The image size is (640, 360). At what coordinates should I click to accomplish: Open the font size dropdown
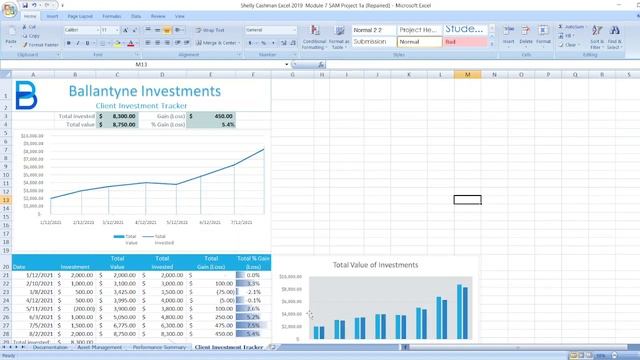pyautogui.click(x=117, y=30)
